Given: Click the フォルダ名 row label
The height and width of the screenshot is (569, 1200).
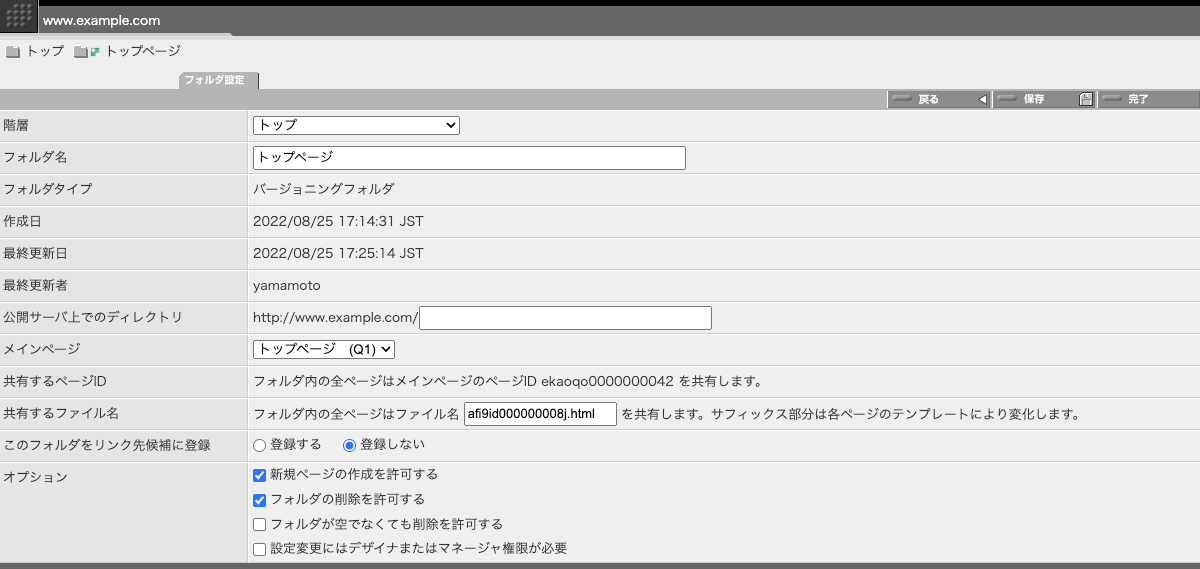Looking at the screenshot, I should click(35, 157).
